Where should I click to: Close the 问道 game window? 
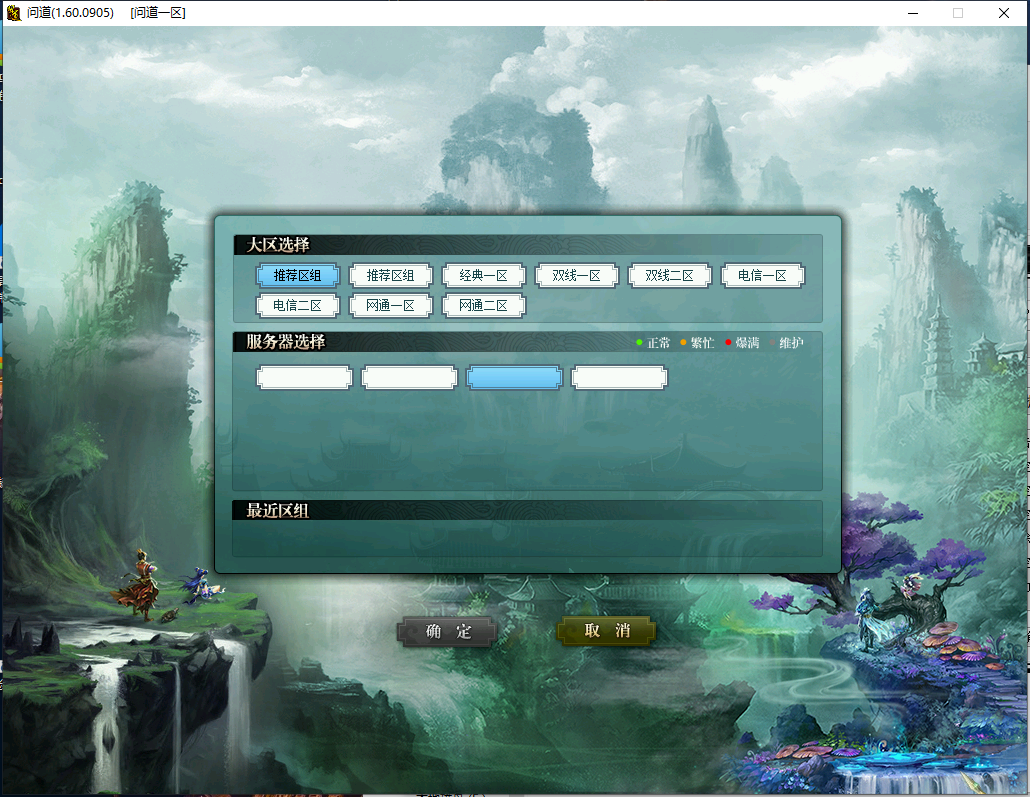point(1004,13)
